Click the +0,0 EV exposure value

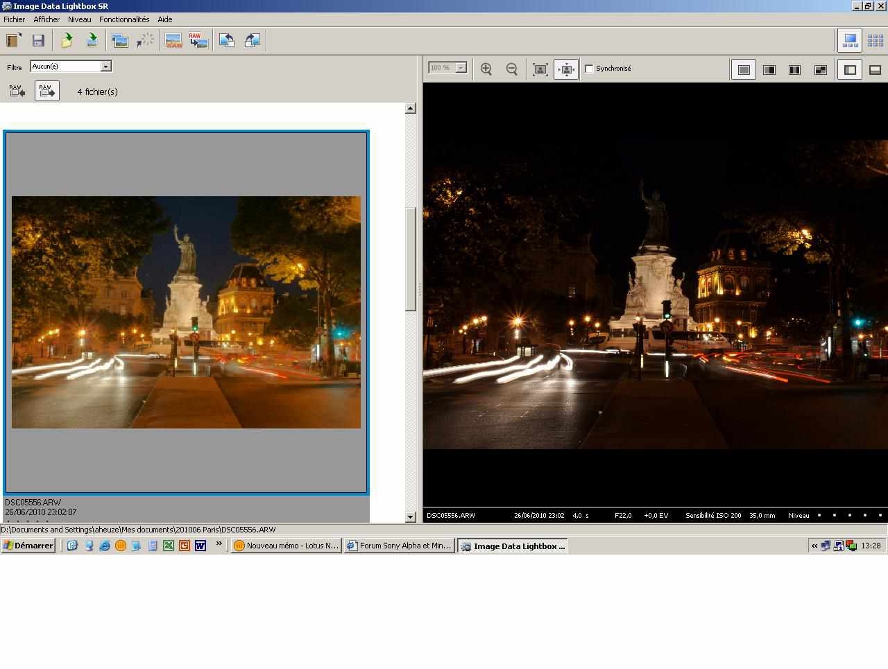(x=656, y=515)
